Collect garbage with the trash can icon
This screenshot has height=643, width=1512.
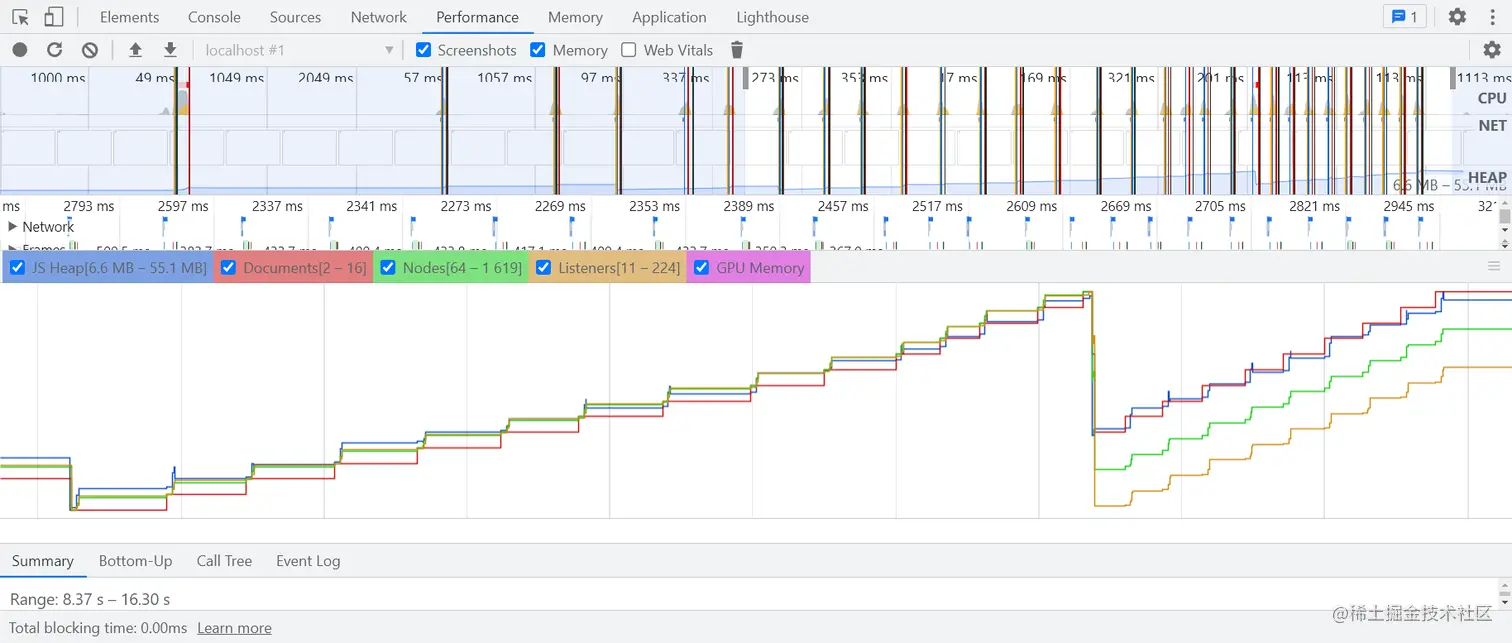pyautogui.click(x=737, y=50)
